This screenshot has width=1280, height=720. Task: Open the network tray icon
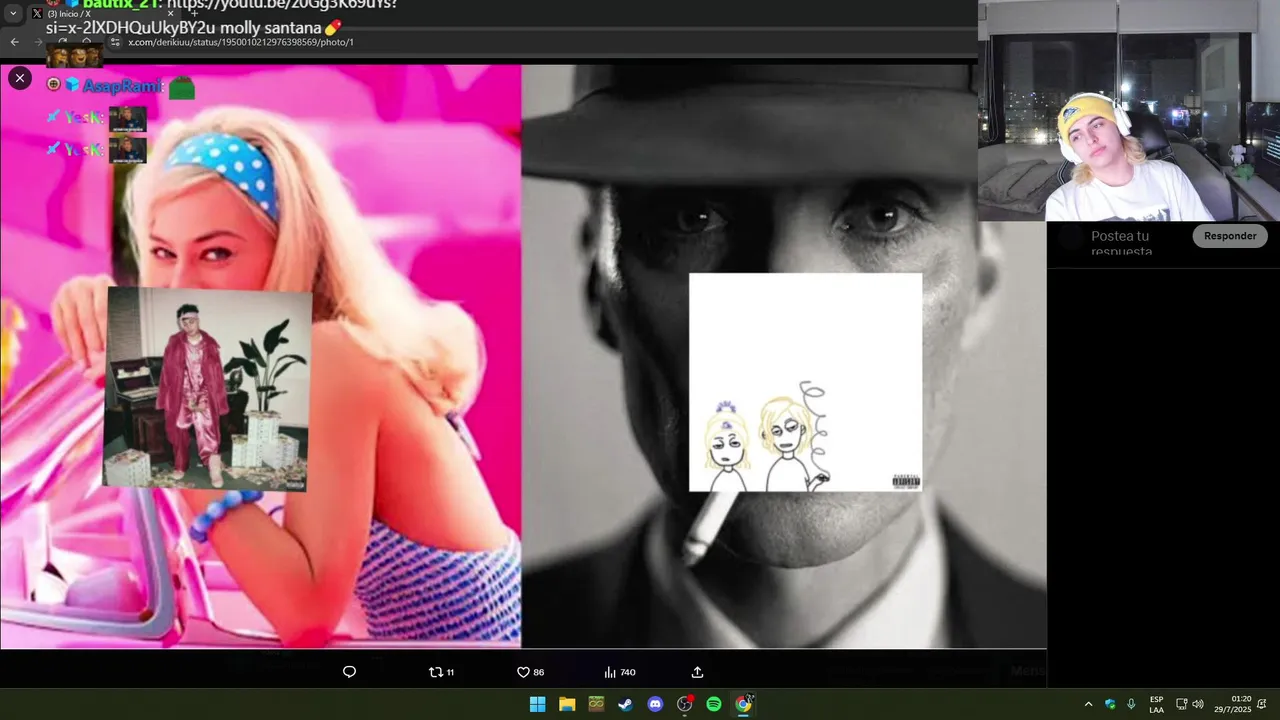click(1181, 704)
